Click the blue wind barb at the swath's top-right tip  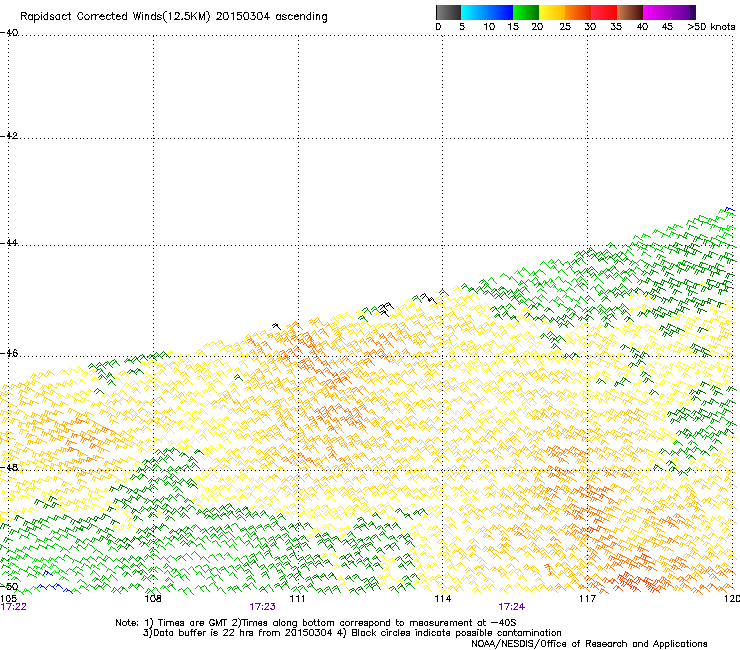pyautogui.click(x=730, y=209)
